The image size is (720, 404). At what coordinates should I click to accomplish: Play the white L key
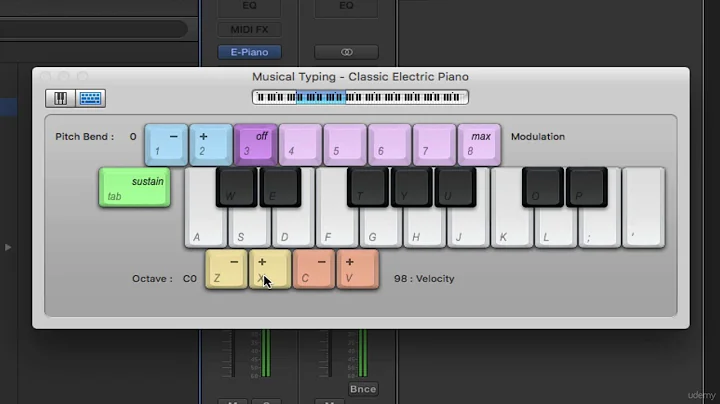(x=555, y=228)
